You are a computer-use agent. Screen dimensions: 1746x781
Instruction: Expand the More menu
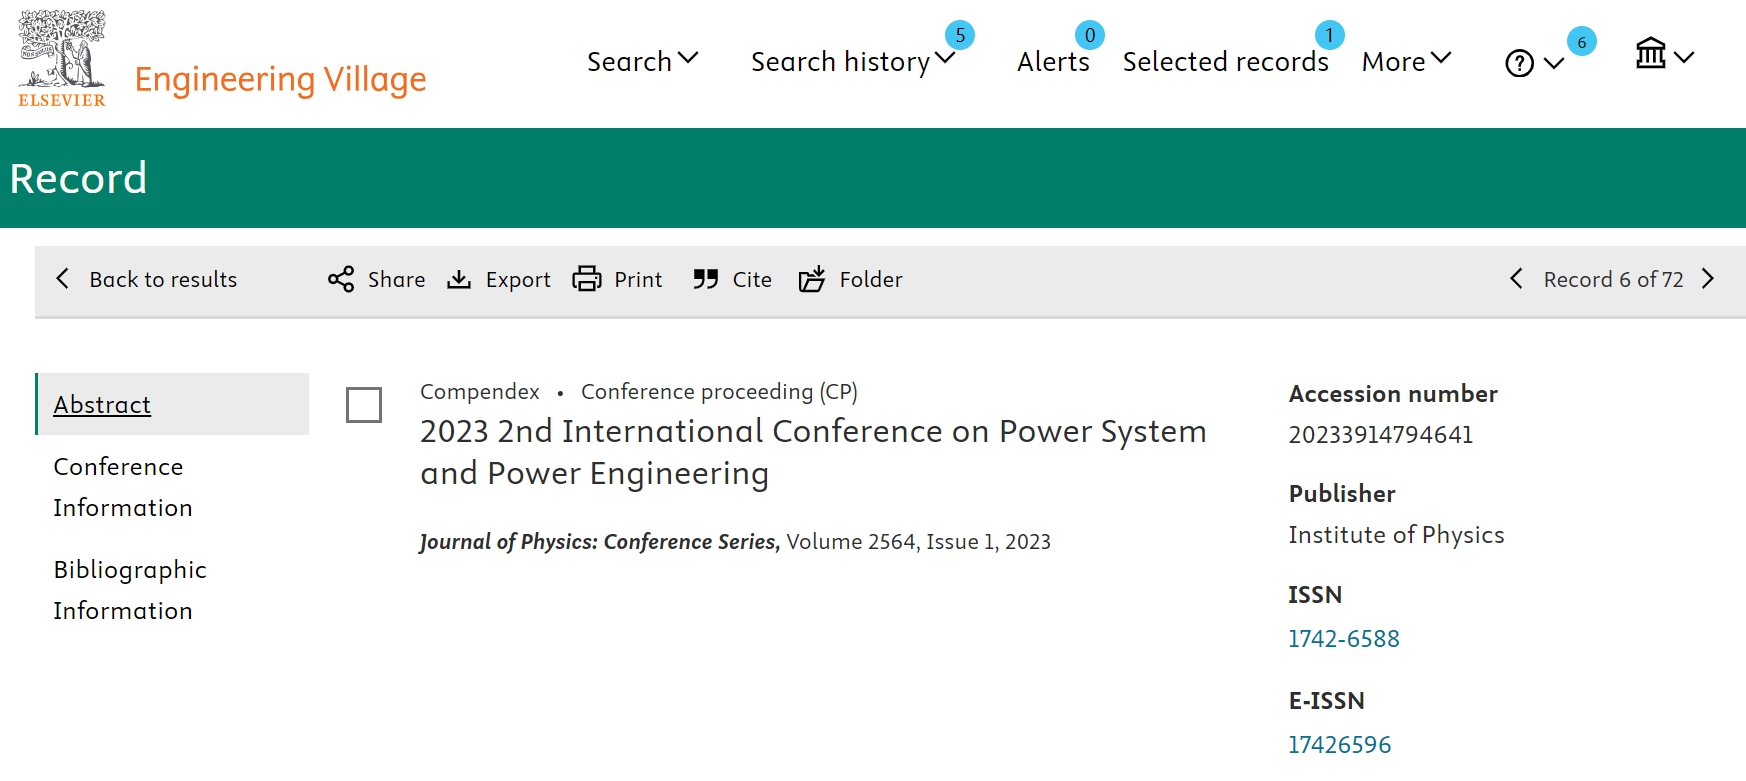[1406, 61]
